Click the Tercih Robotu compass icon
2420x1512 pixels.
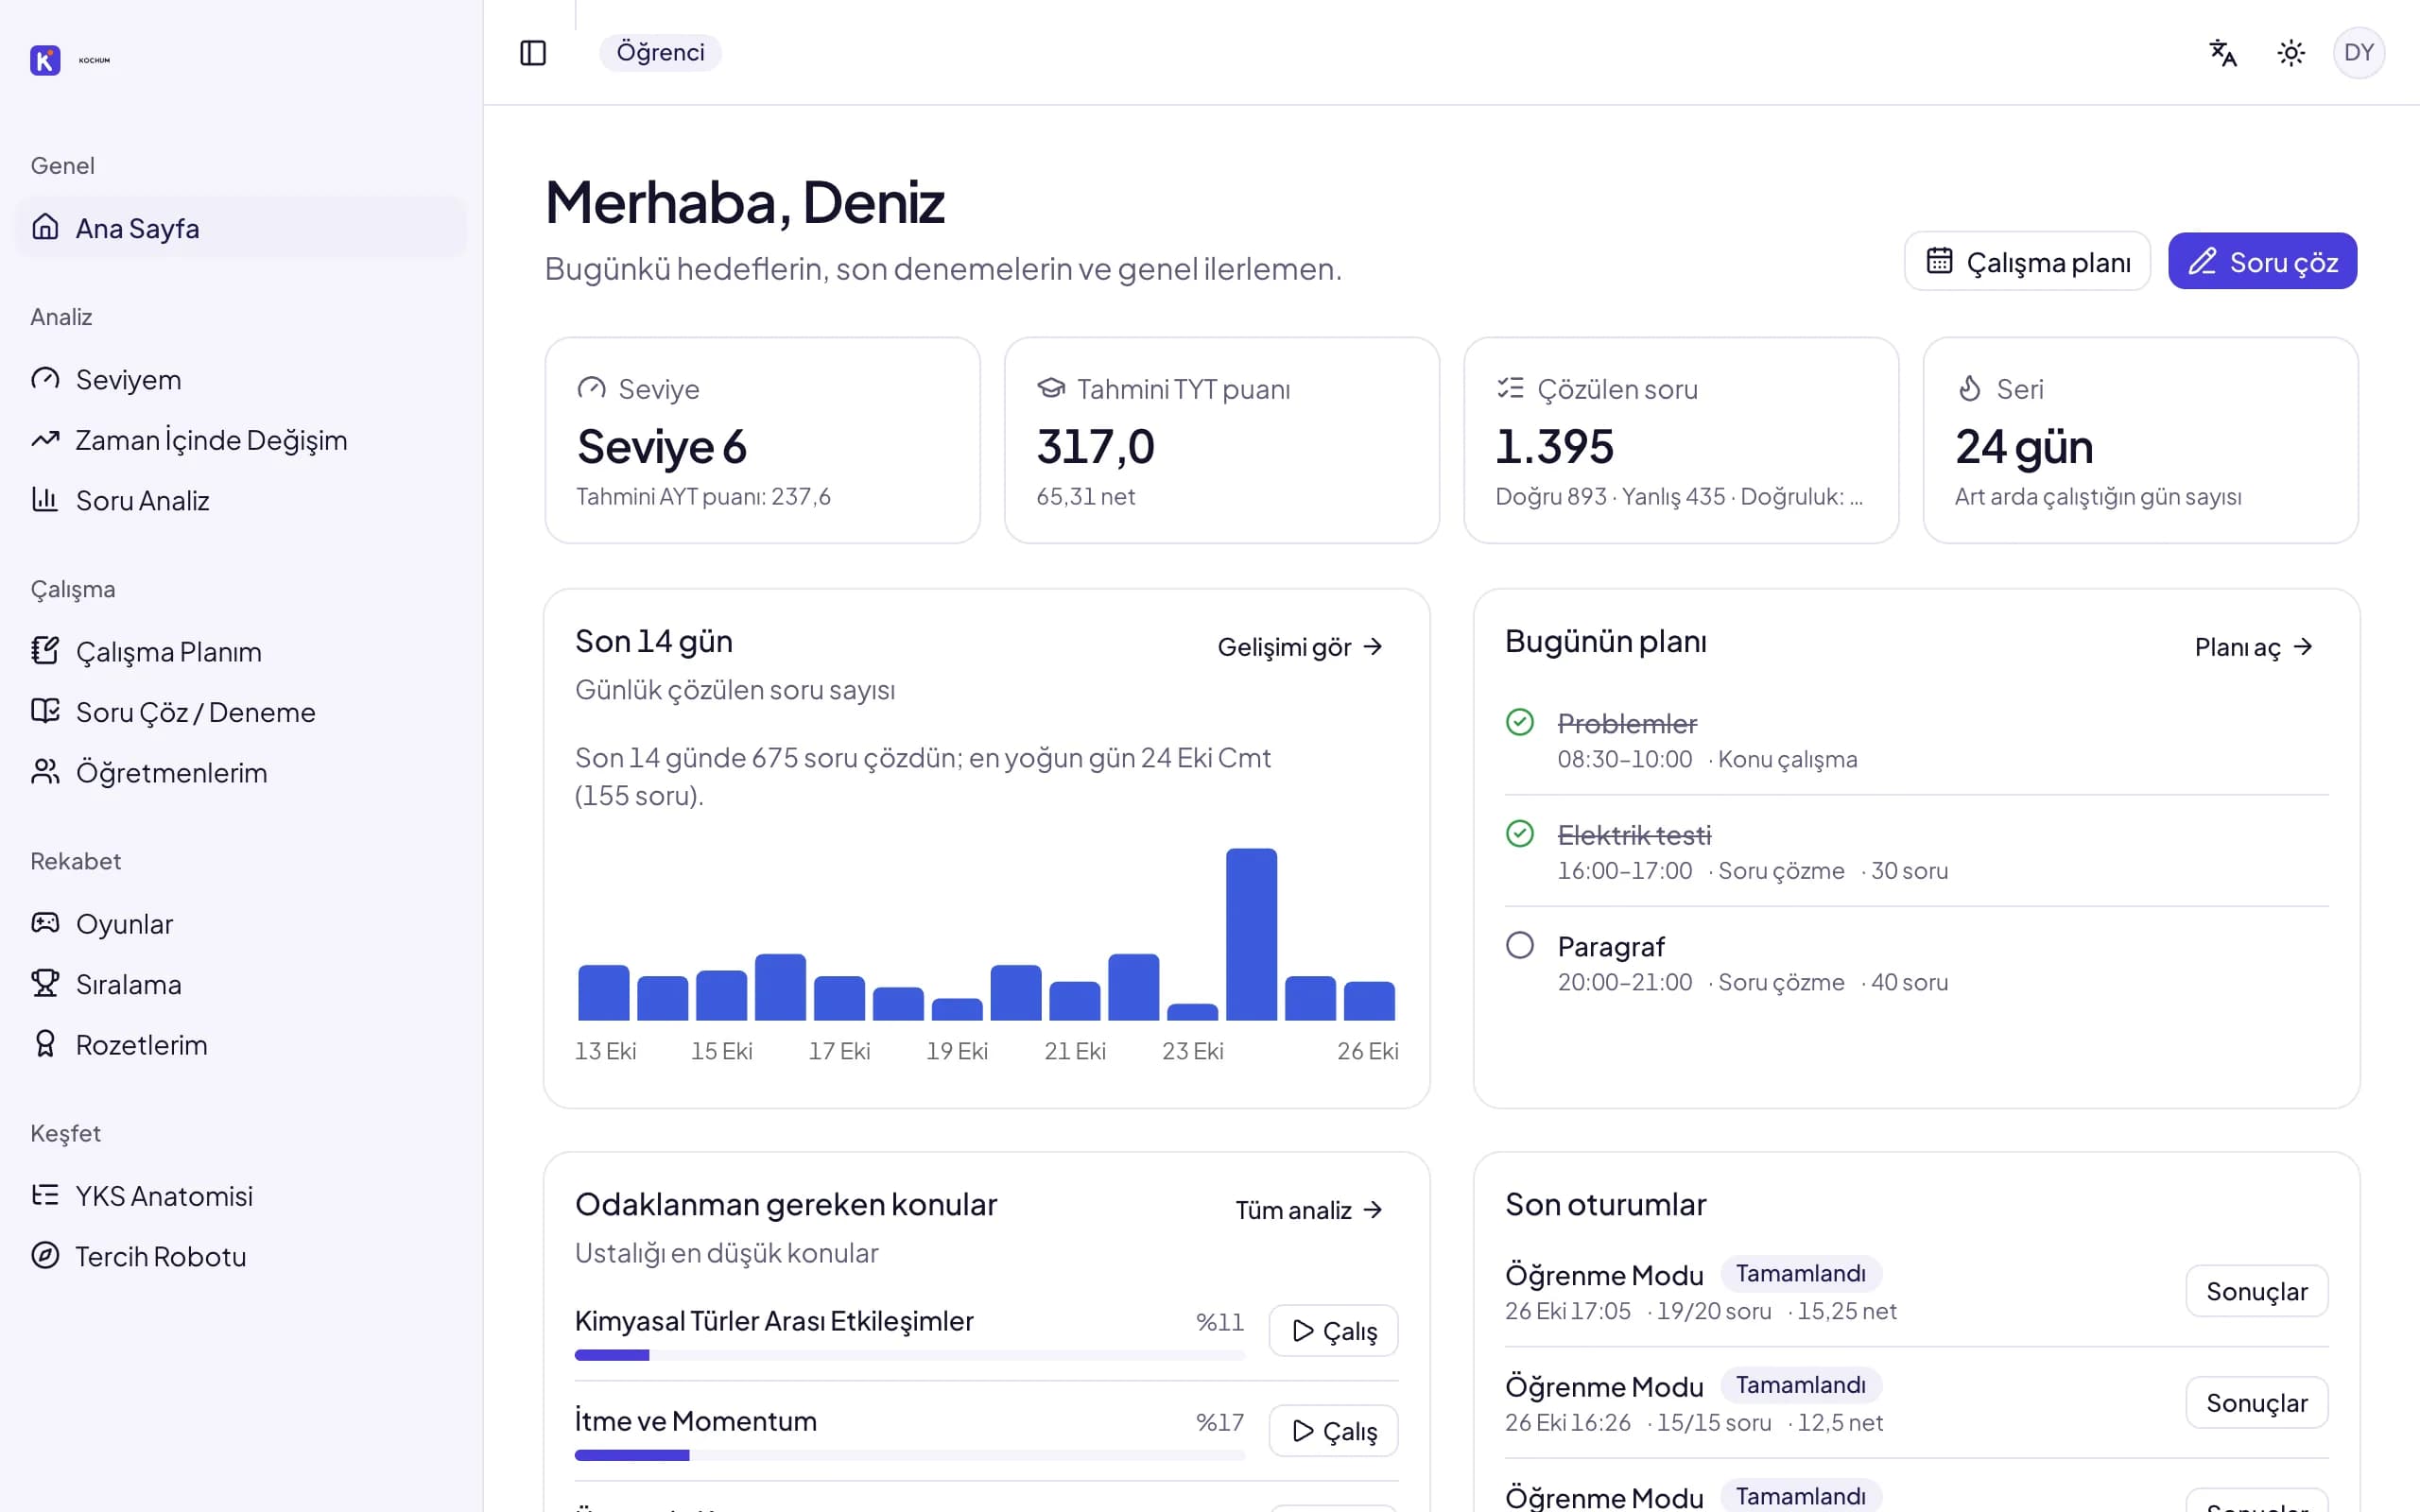pos(45,1255)
